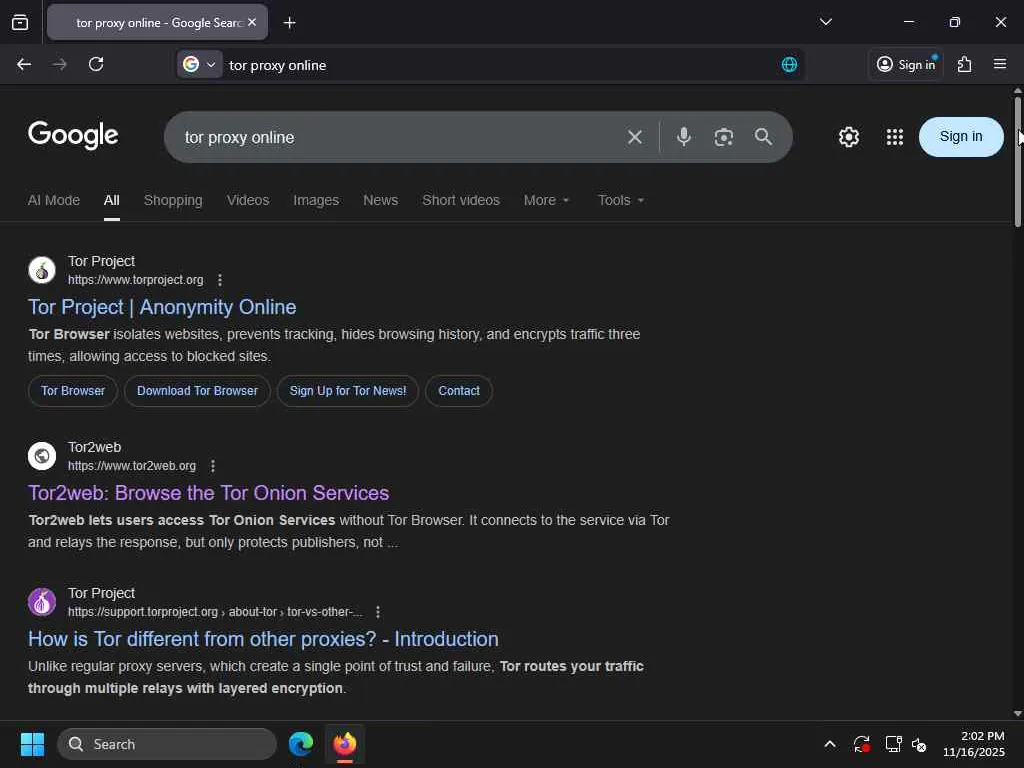
Task: Click the muted volume tray icon
Action: point(920,744)
